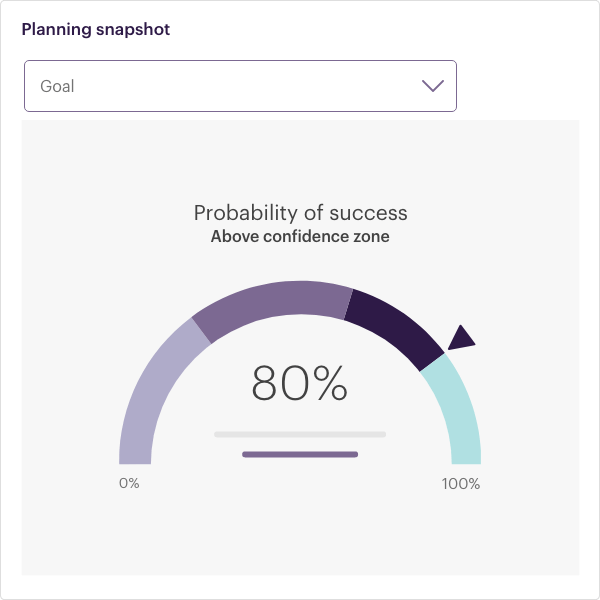Click the 0% gauge label
Viewport: 600px width, 600px height.
(x=129, y=483)
